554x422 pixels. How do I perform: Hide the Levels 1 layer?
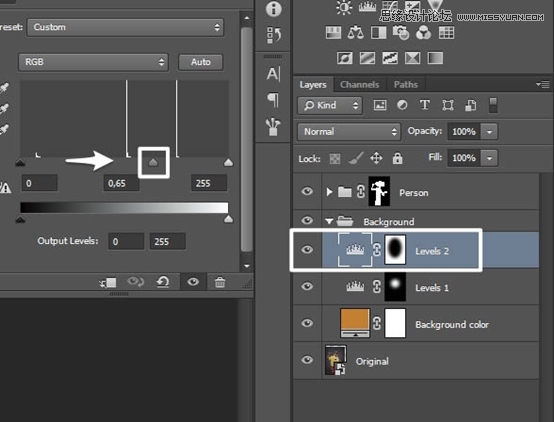pyautogui.click(x=307, y=286)
